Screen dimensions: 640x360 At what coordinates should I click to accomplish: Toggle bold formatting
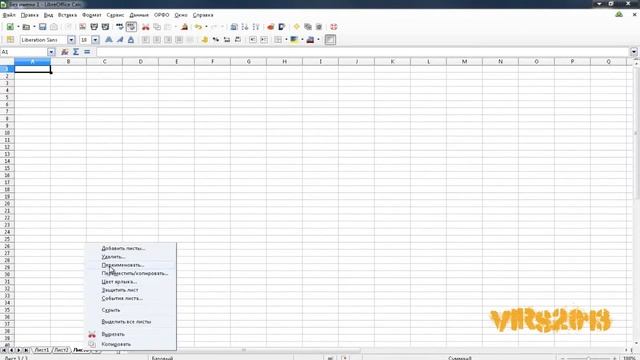pyautogui.click(x=109, y=40)
